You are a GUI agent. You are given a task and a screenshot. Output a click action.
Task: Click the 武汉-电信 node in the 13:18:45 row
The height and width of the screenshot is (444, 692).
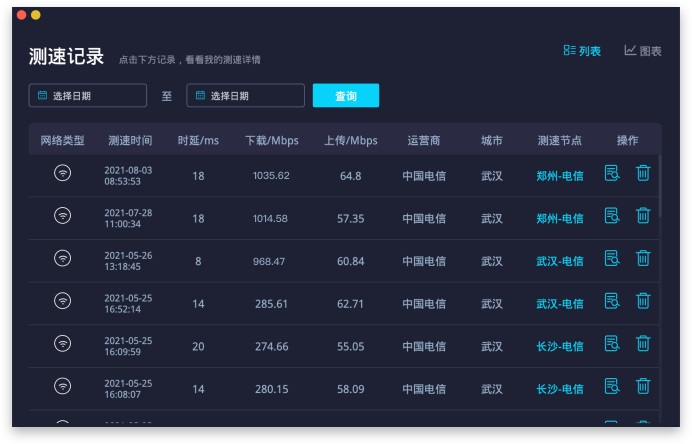(x=559, y=261)
